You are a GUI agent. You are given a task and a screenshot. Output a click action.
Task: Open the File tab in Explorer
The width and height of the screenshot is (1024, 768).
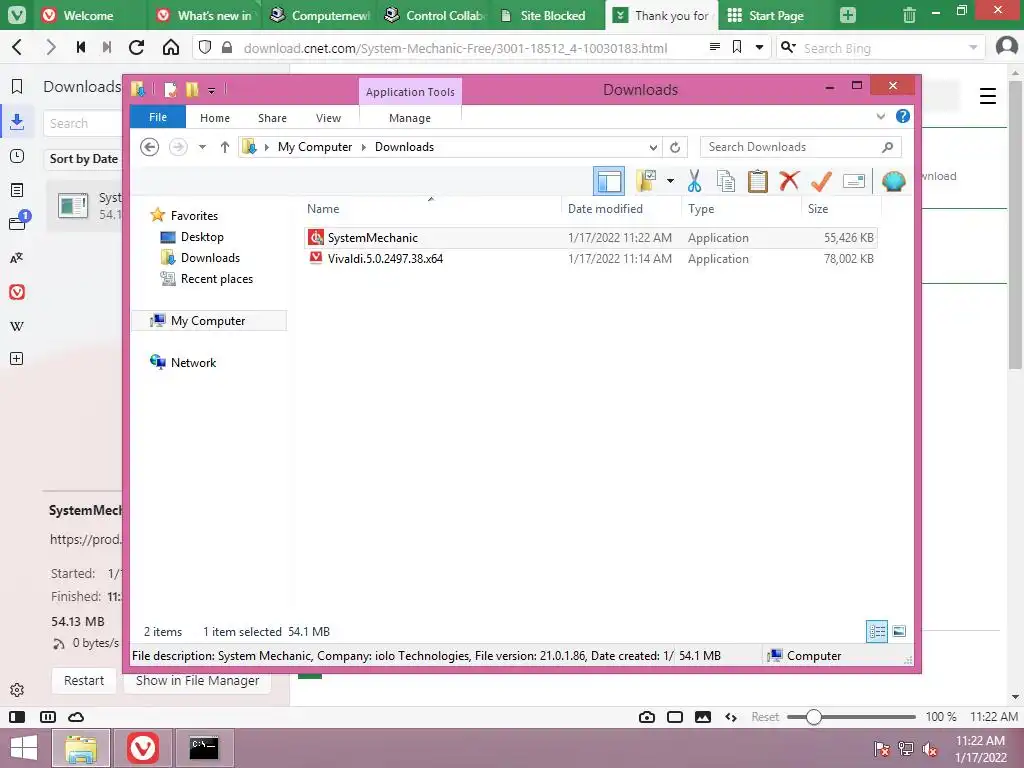coord(158,117)
